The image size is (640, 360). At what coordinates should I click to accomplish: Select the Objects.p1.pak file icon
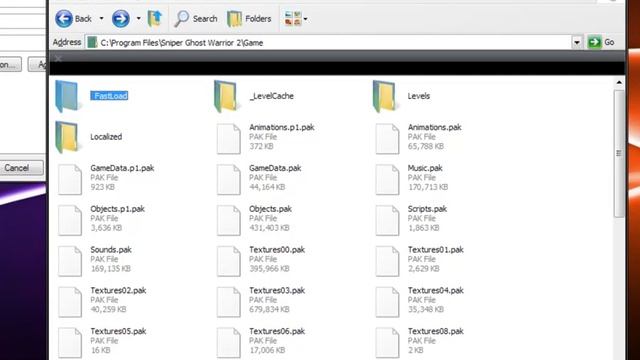pos(70,220)
